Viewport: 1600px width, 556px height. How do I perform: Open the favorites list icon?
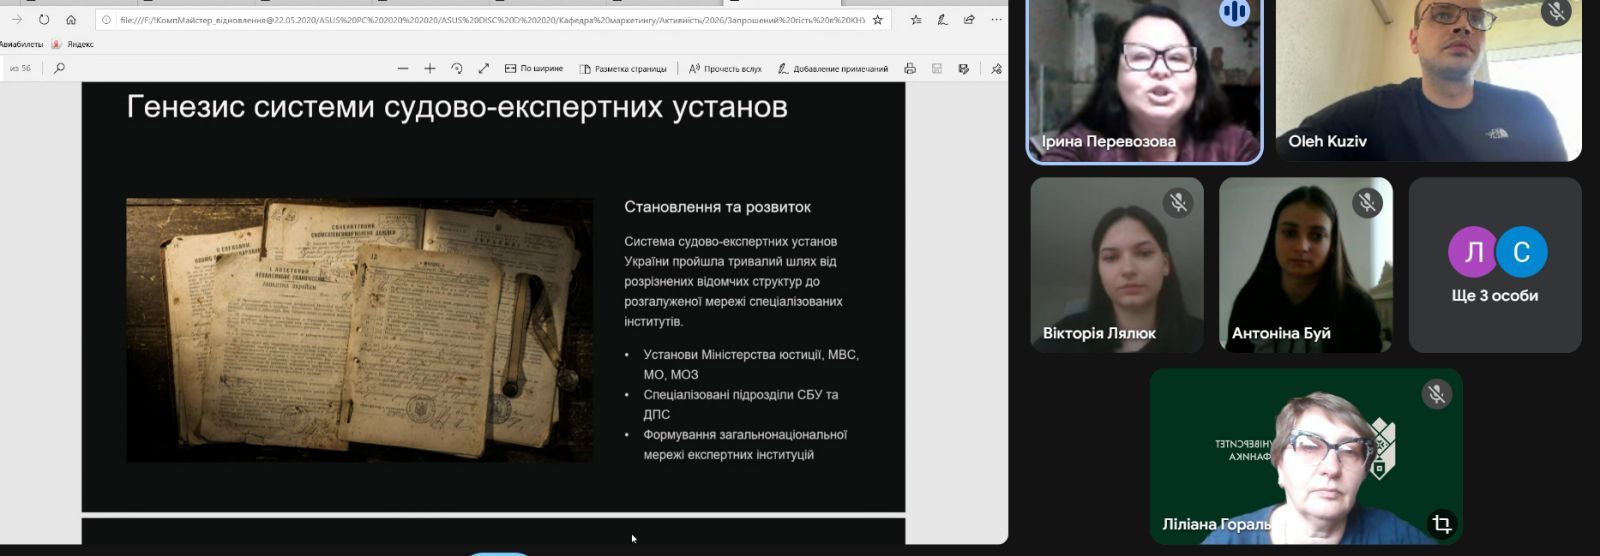pos(916,20)
